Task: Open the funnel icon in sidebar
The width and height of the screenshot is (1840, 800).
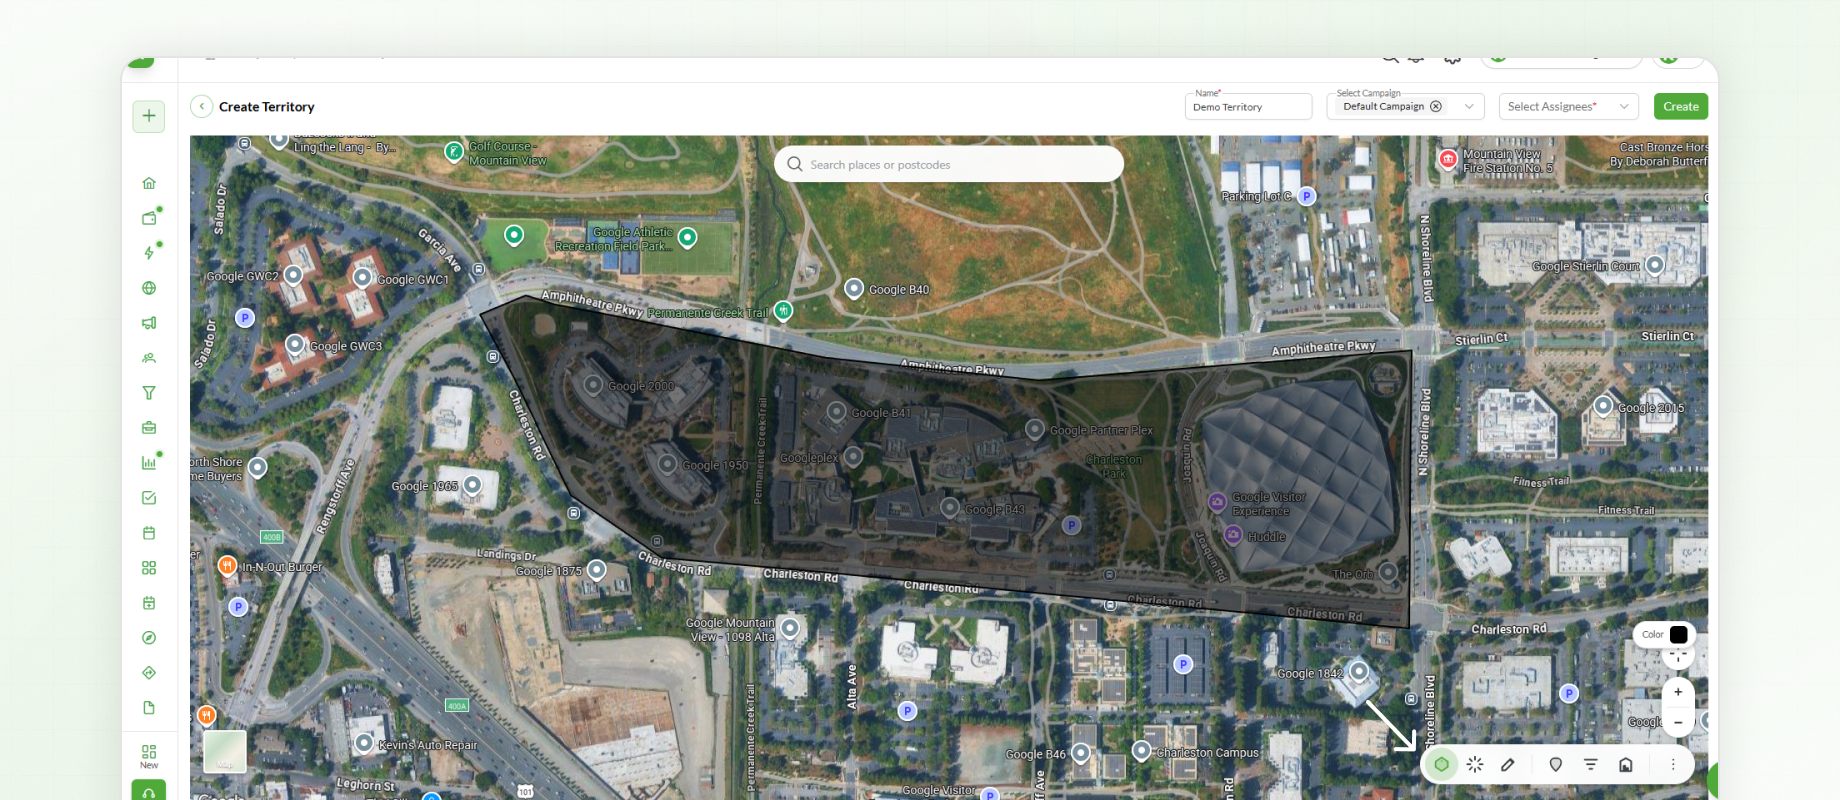Action: pos(149,393)
